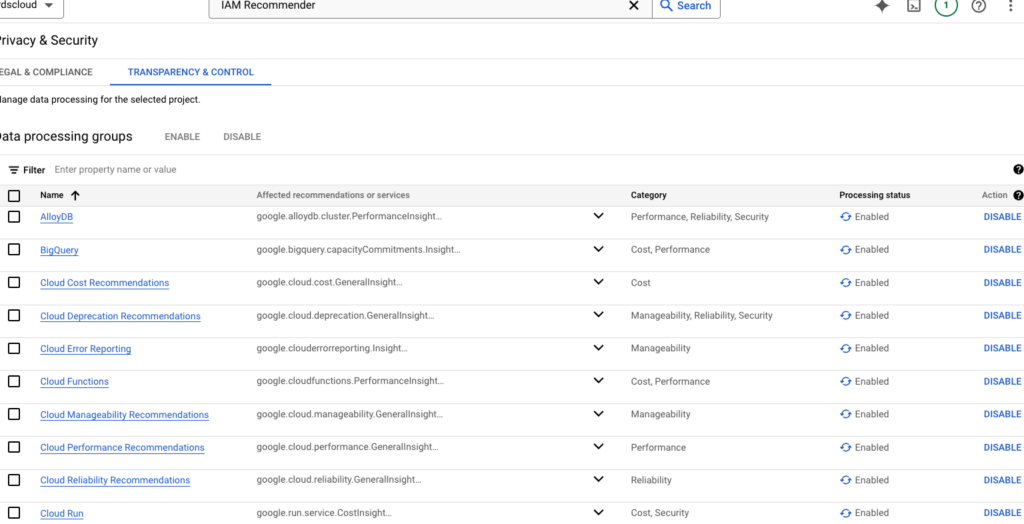Expand Cloud Deprecation Recommendations services chevron
Screen dimensions: 1024x524
[598, 315]
